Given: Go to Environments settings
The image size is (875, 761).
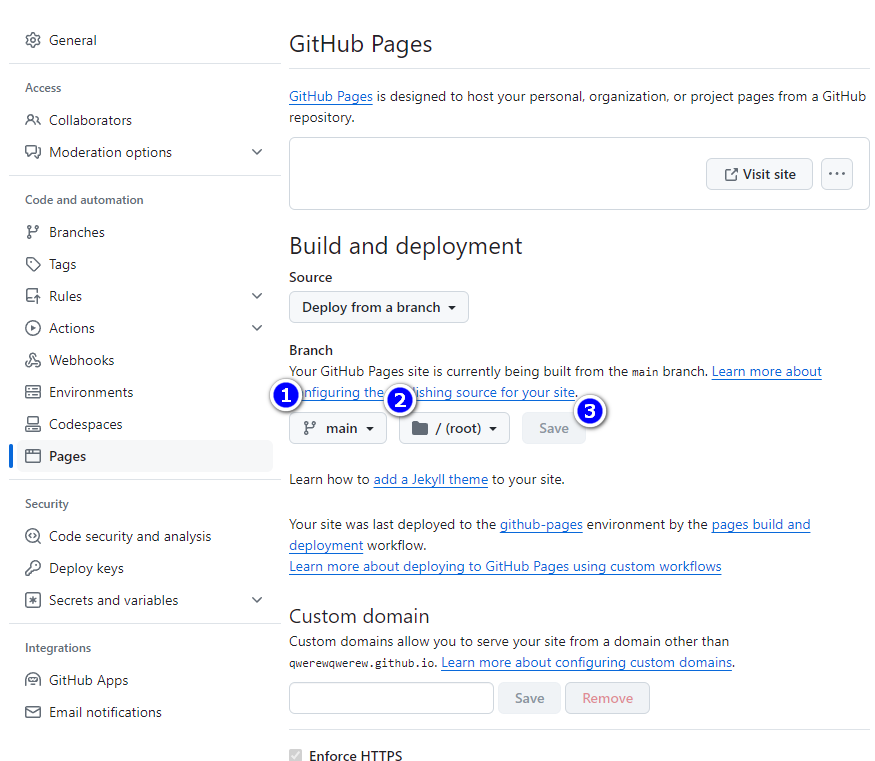Looking at the screenshot, I should tap(91, 392).
